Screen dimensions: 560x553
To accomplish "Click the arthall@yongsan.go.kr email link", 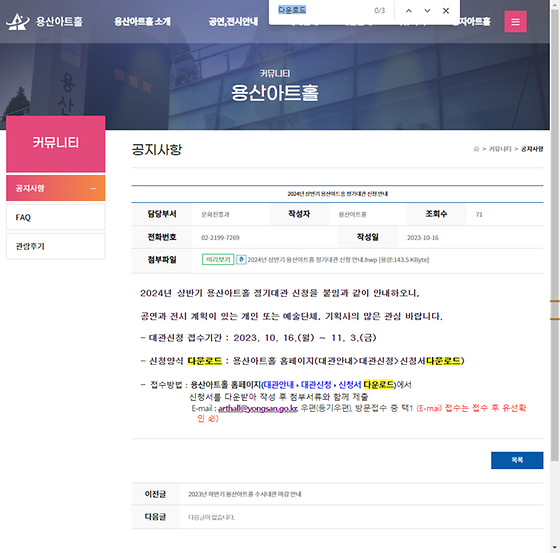I will 258,408.
